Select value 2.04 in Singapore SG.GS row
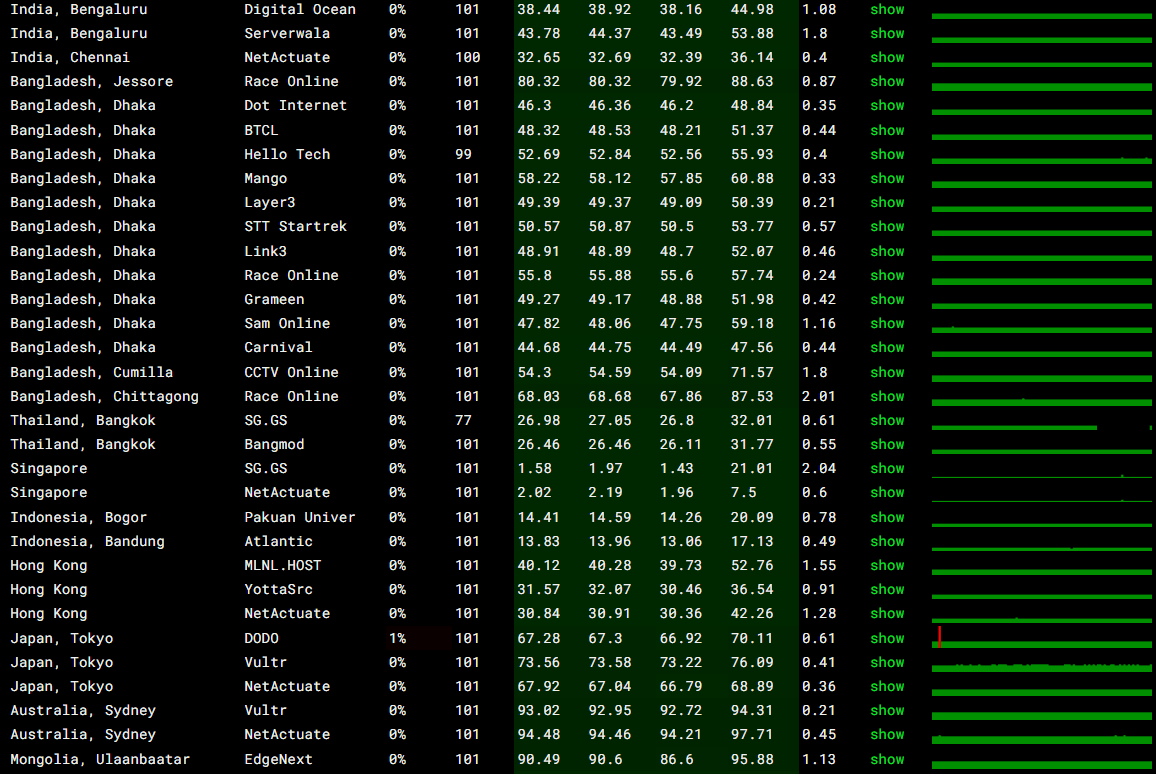This screenshot has width=1156, height=774. click(819, 469)
